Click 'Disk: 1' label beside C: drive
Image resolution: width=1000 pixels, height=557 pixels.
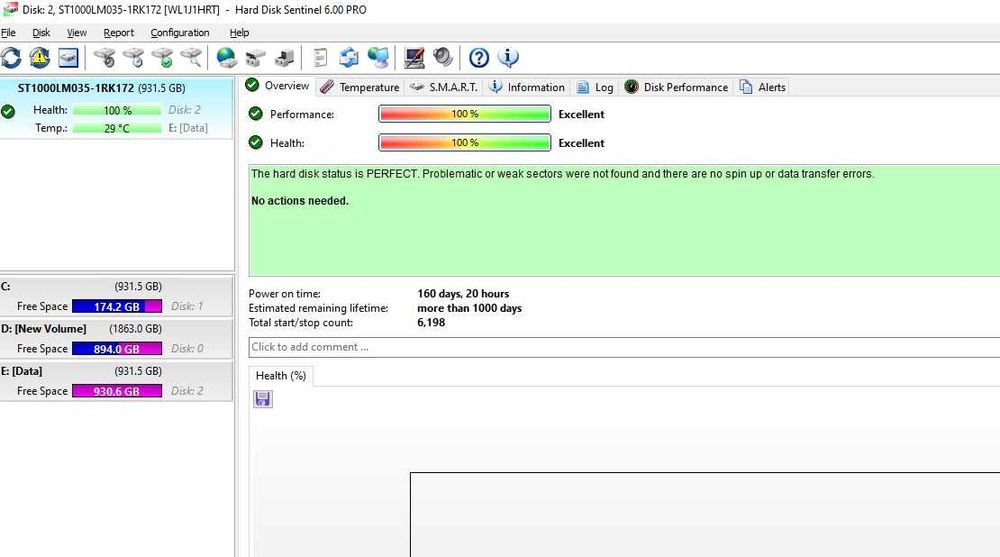pos(187,306)
